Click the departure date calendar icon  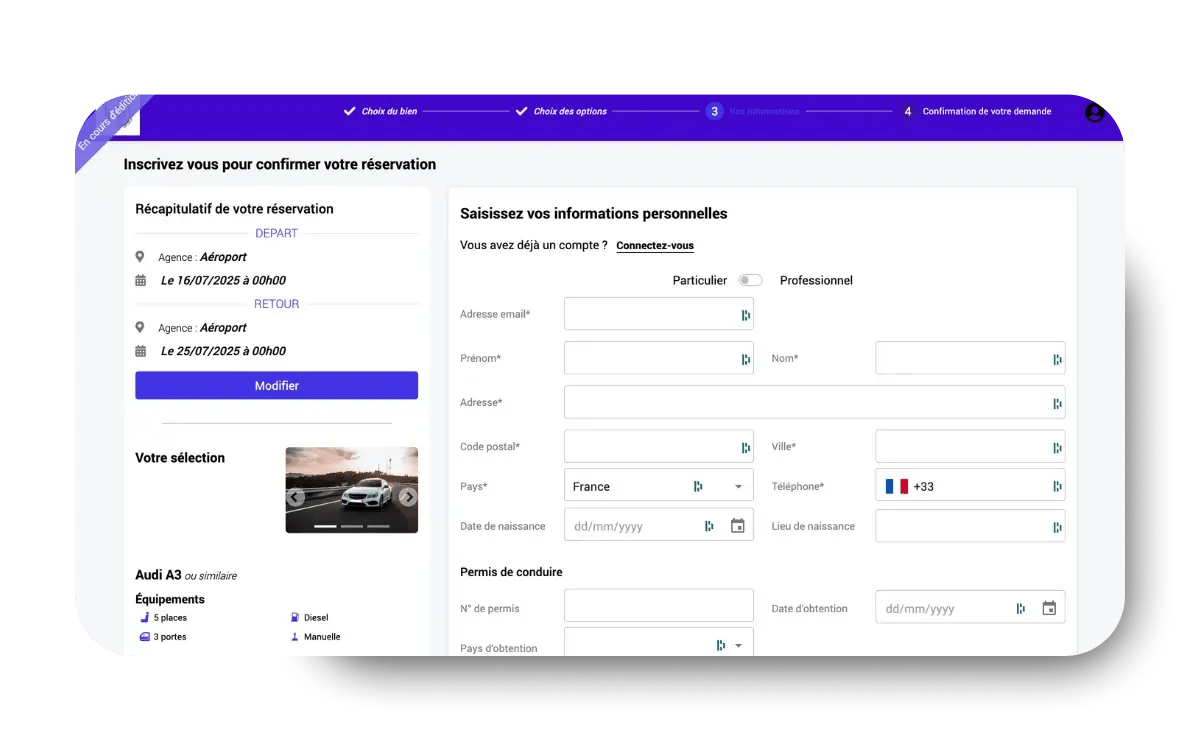140,281
